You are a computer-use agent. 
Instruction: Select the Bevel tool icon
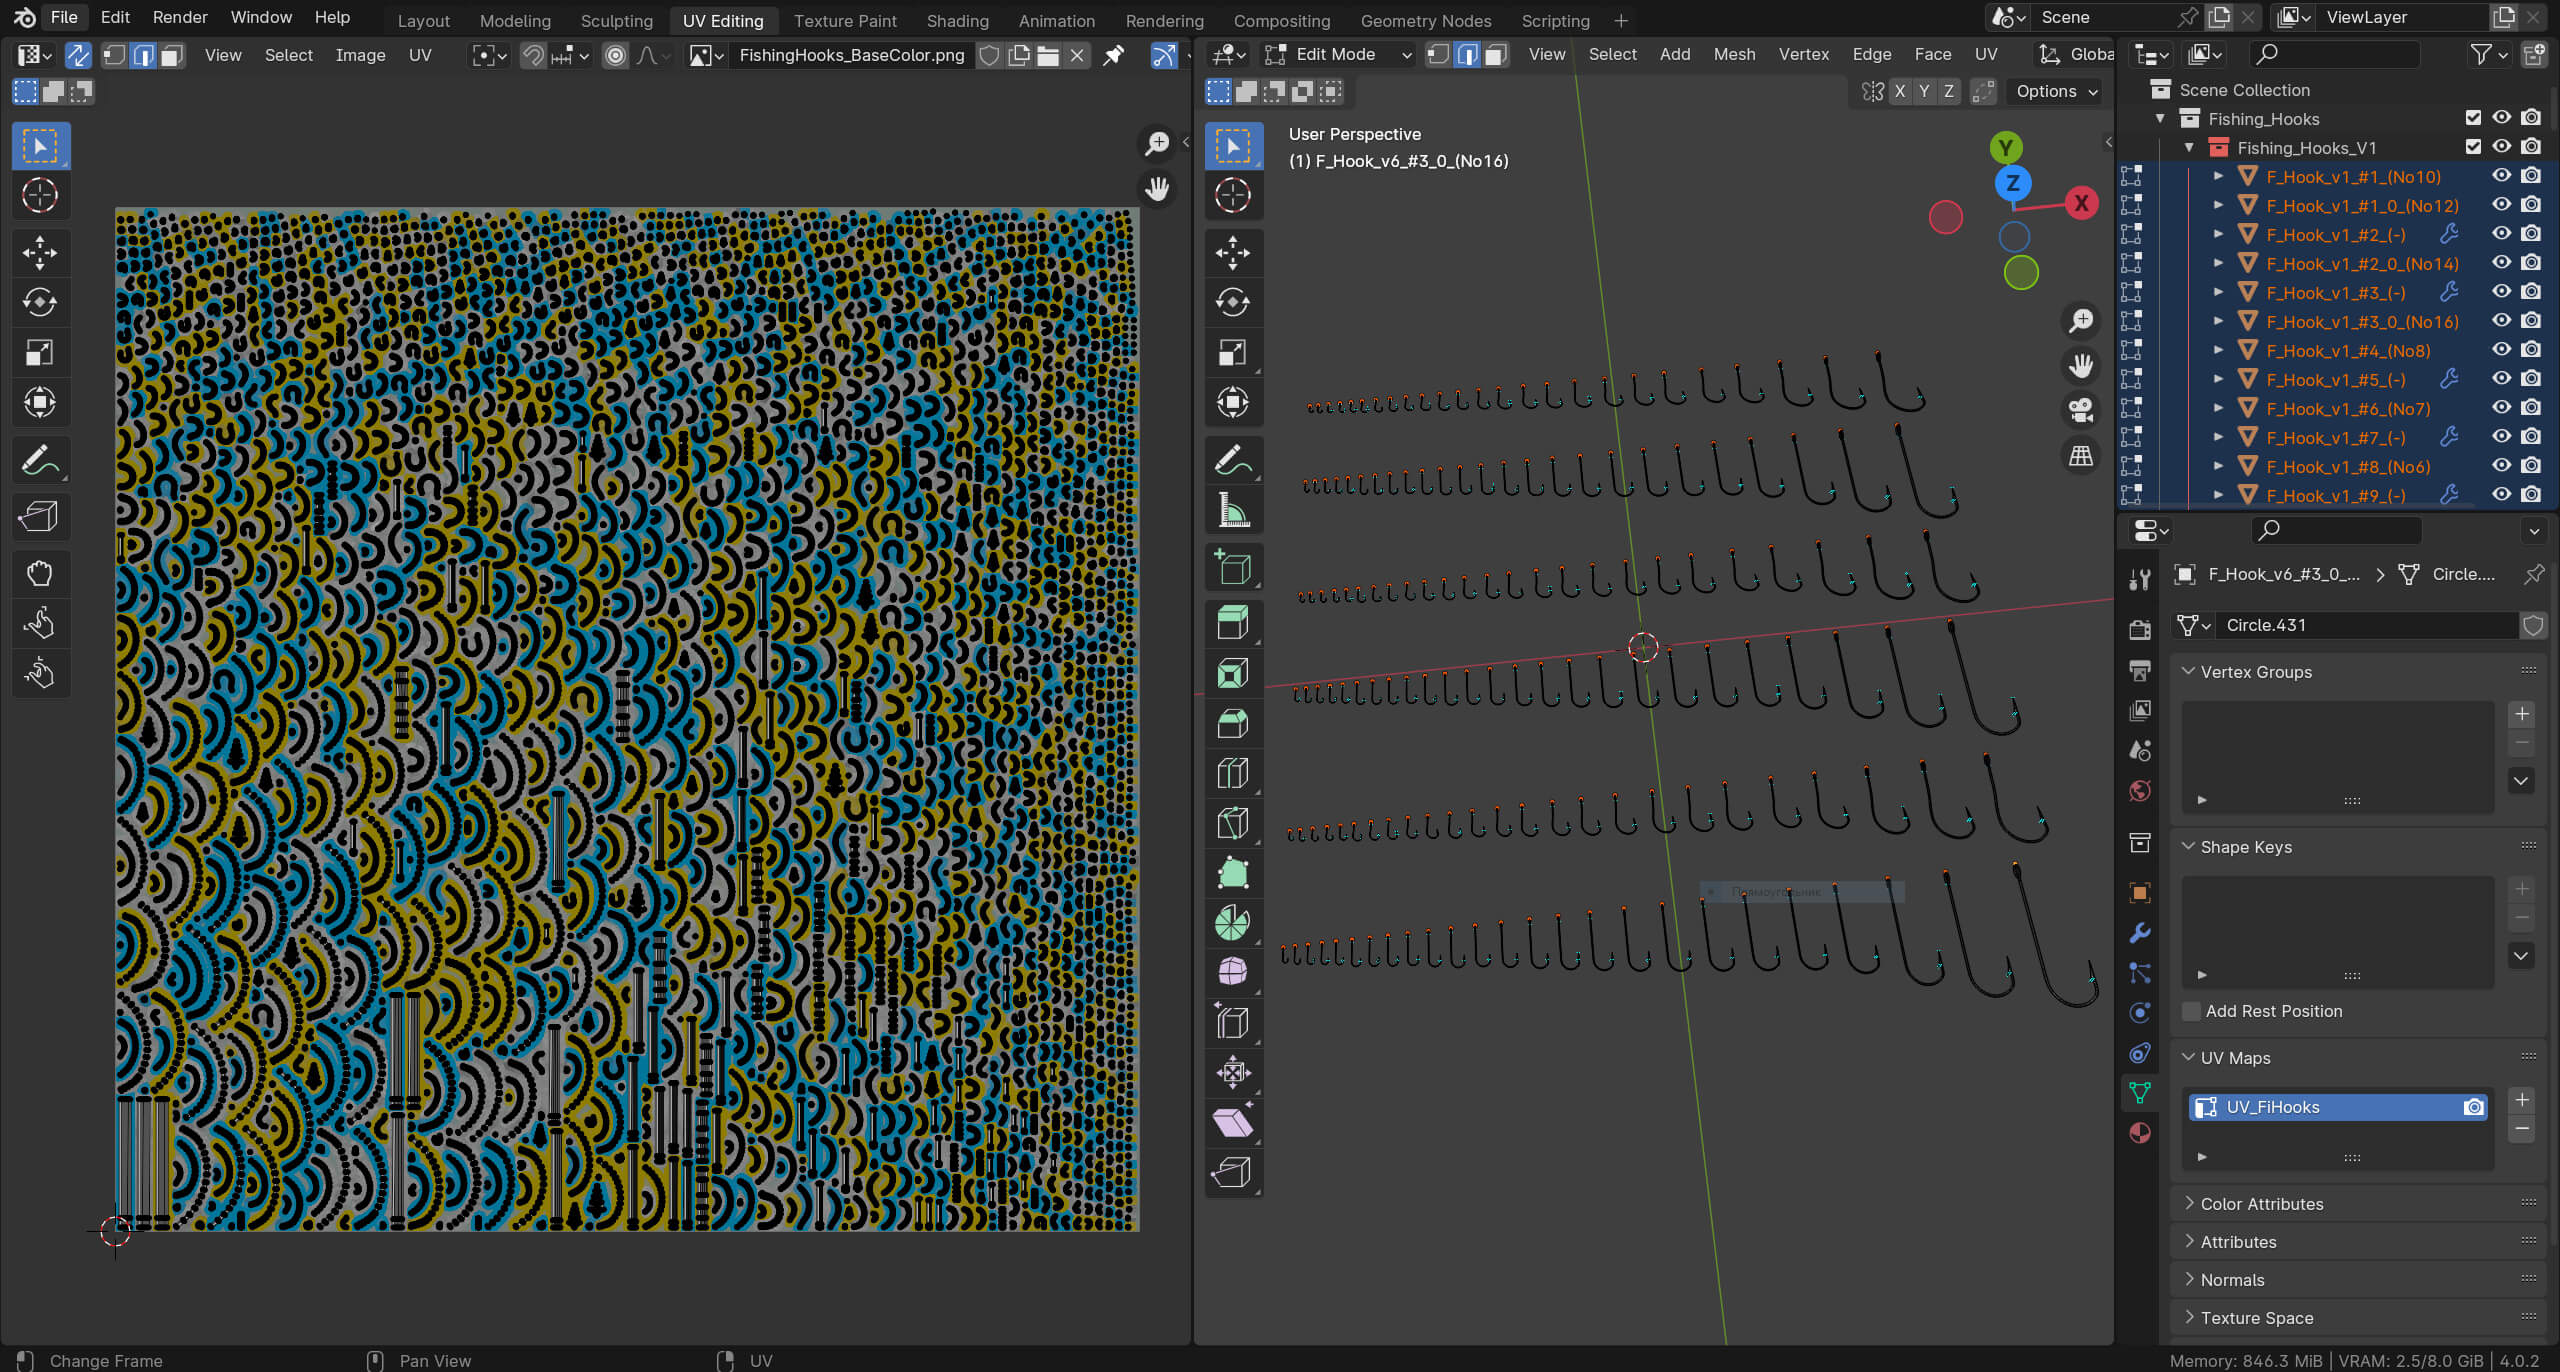(1232, 723)
